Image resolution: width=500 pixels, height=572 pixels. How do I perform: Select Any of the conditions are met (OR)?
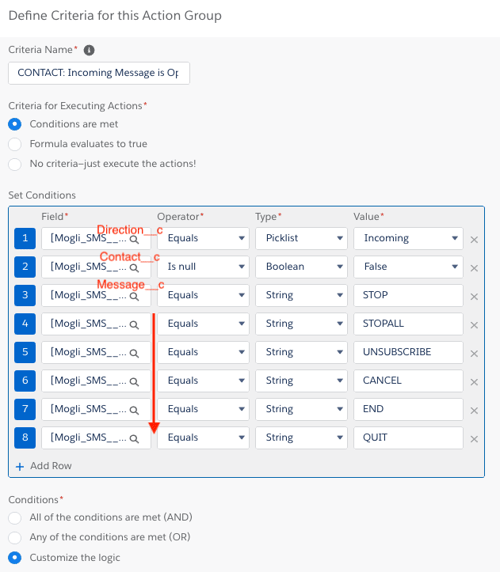(x=15, y=537)
